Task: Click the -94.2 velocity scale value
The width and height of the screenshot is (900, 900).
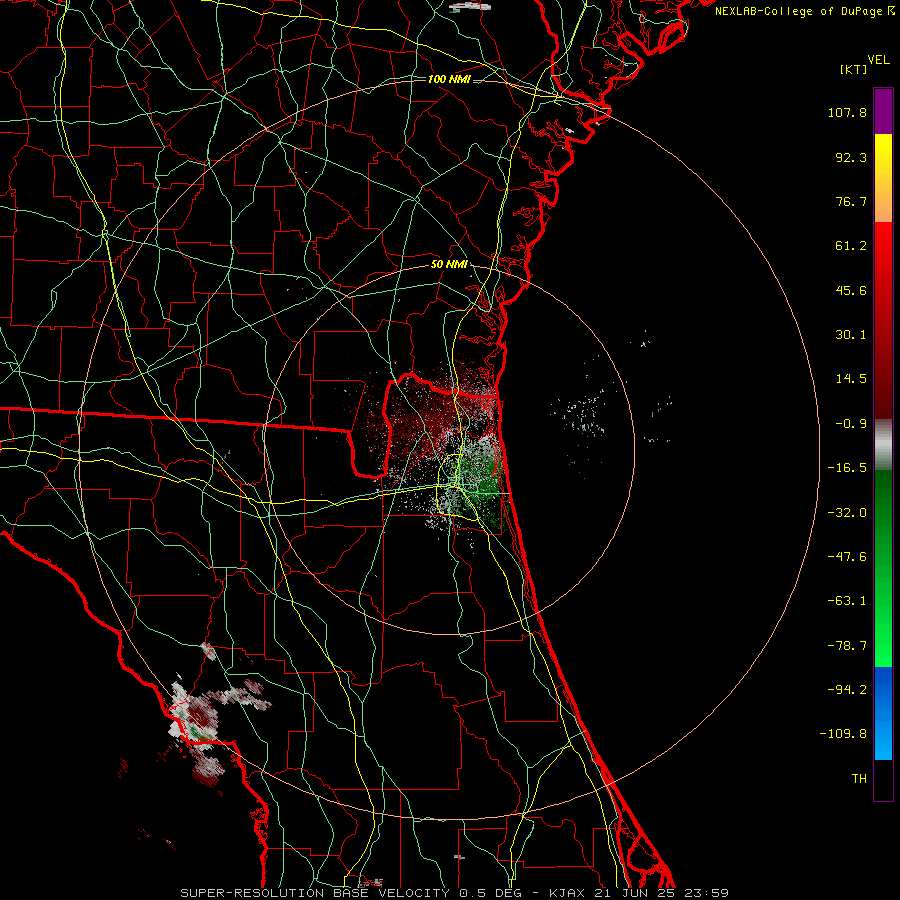Action: pyautogui.click(x=847, y=690)
